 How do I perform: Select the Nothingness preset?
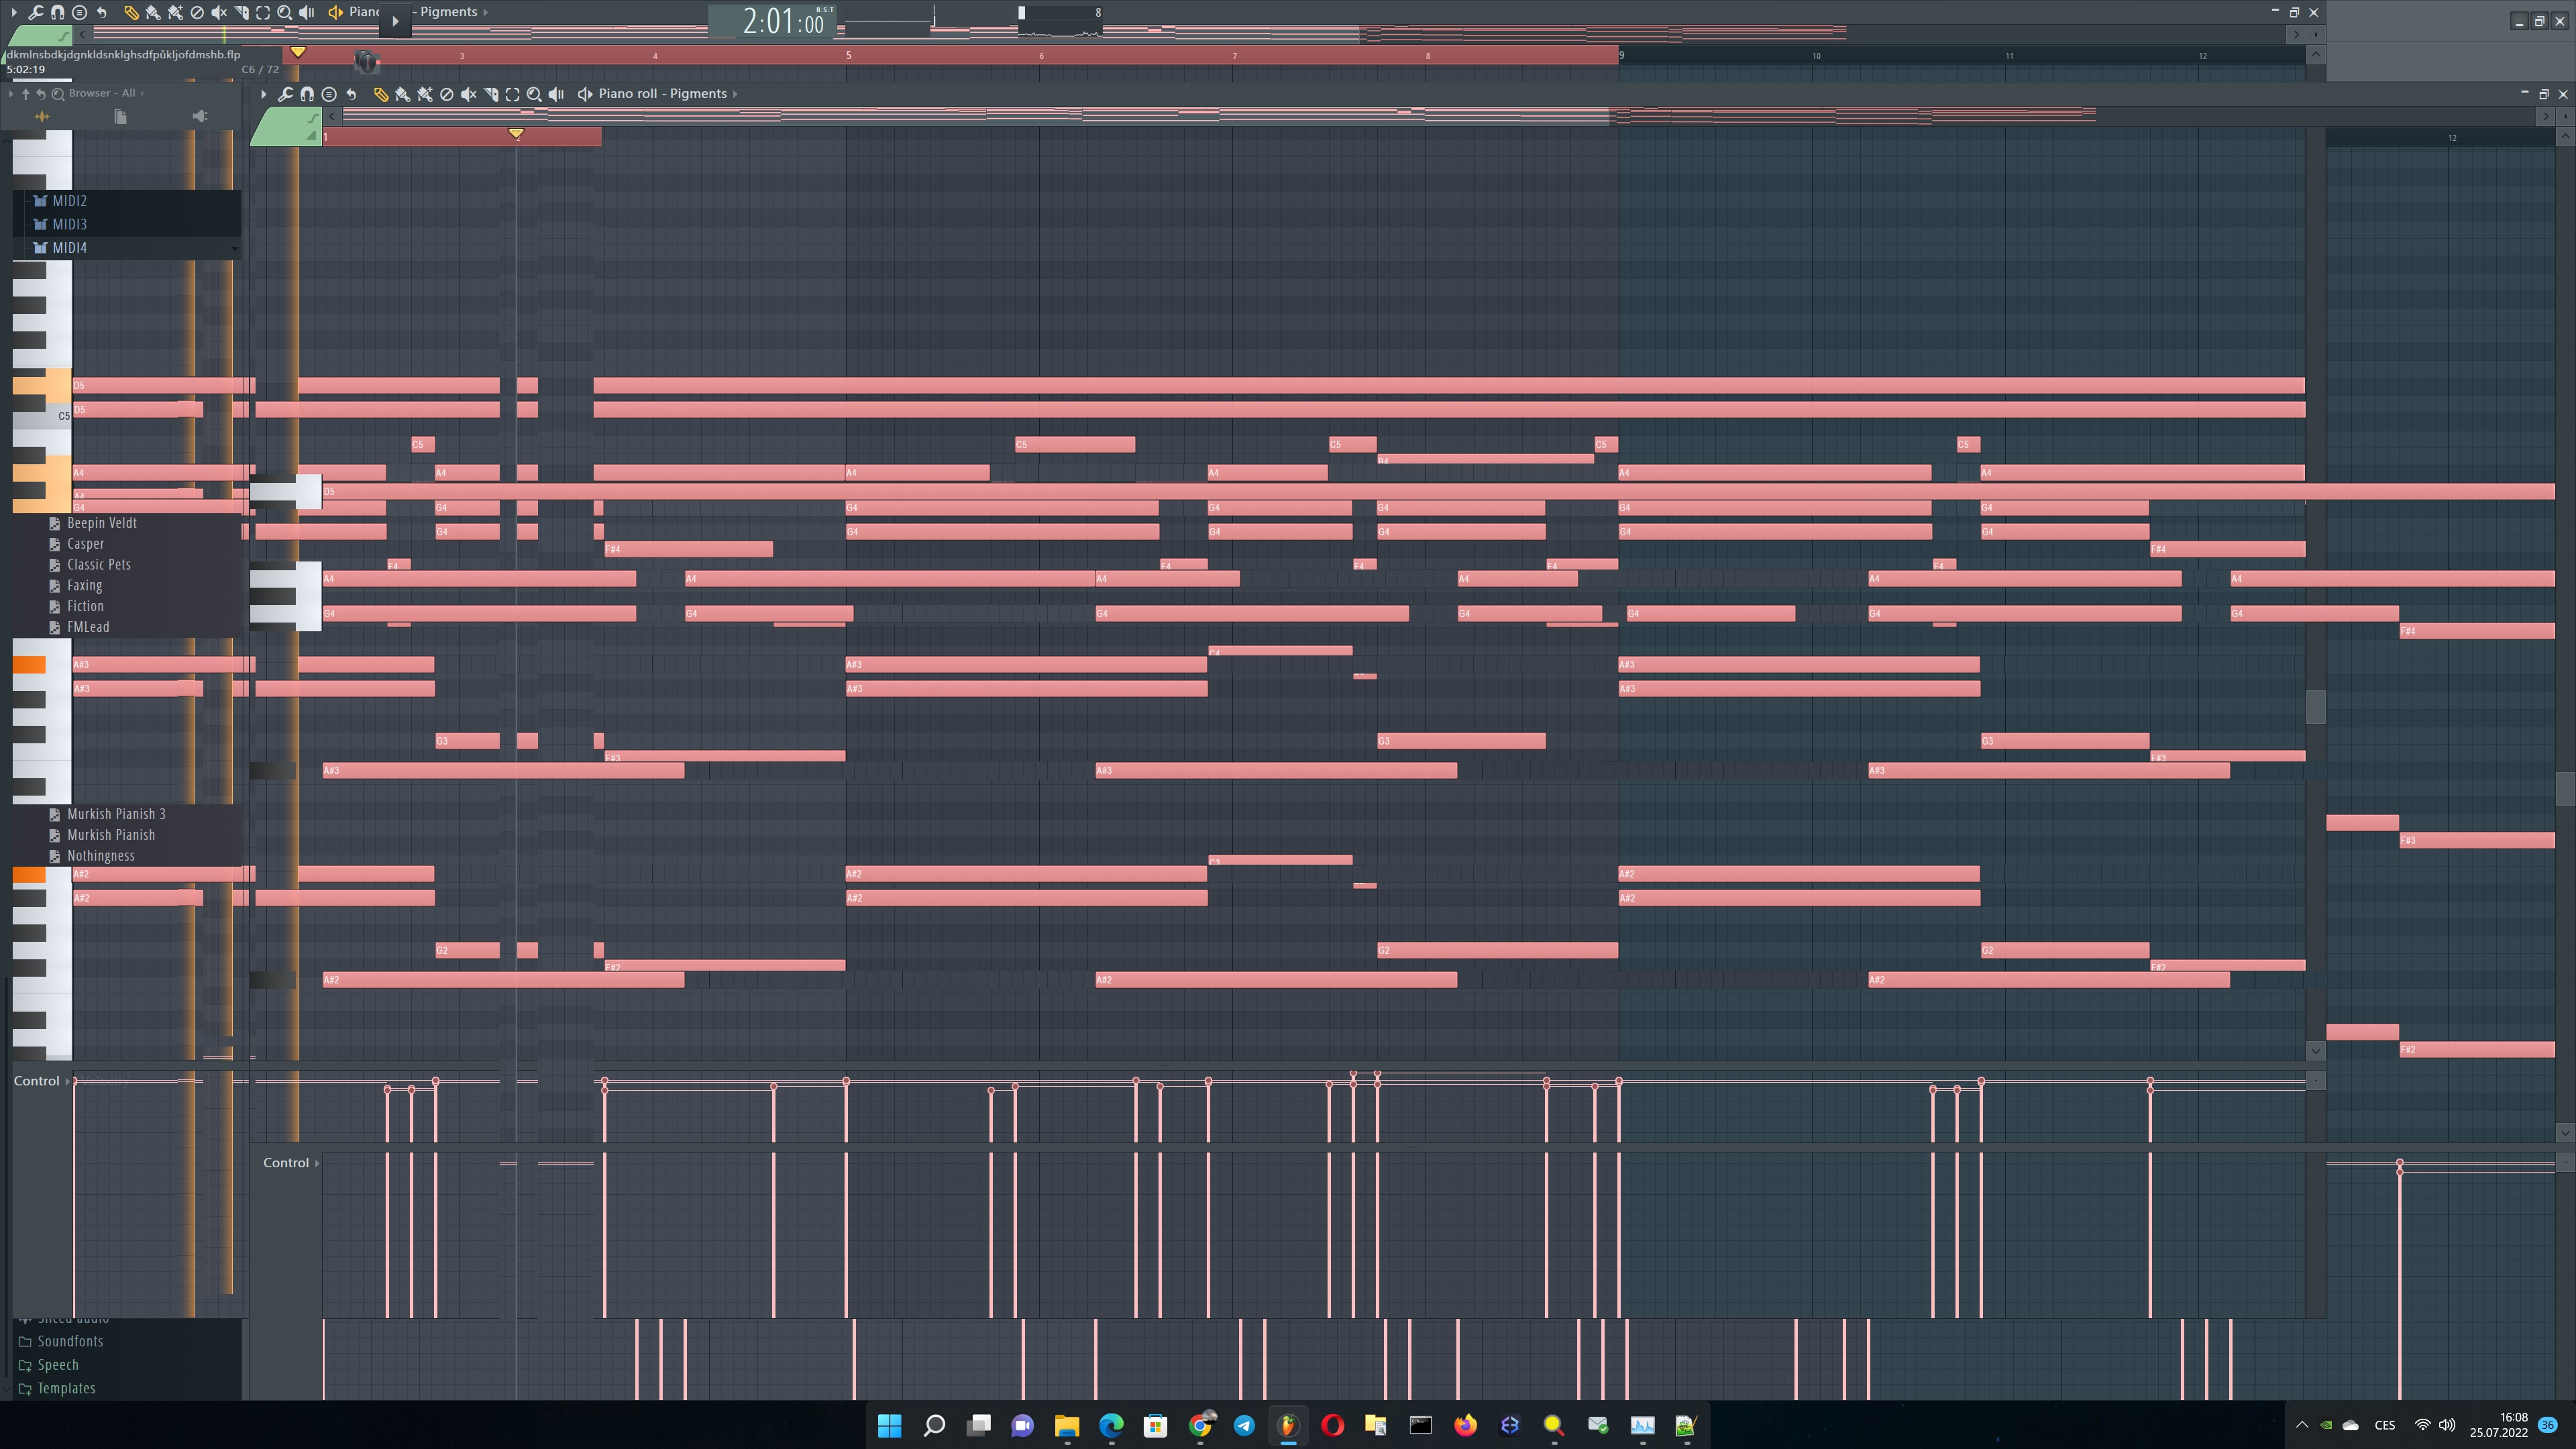pyautogui.click(x=101, y=856)
